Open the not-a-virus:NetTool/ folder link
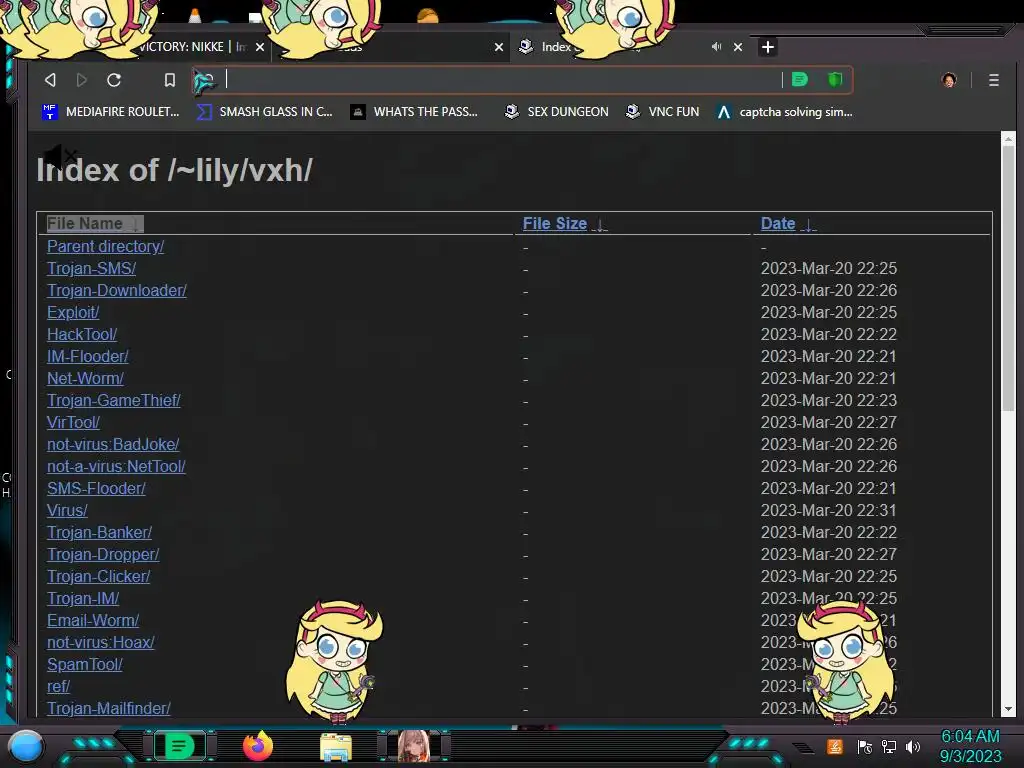 coord(116,466)
